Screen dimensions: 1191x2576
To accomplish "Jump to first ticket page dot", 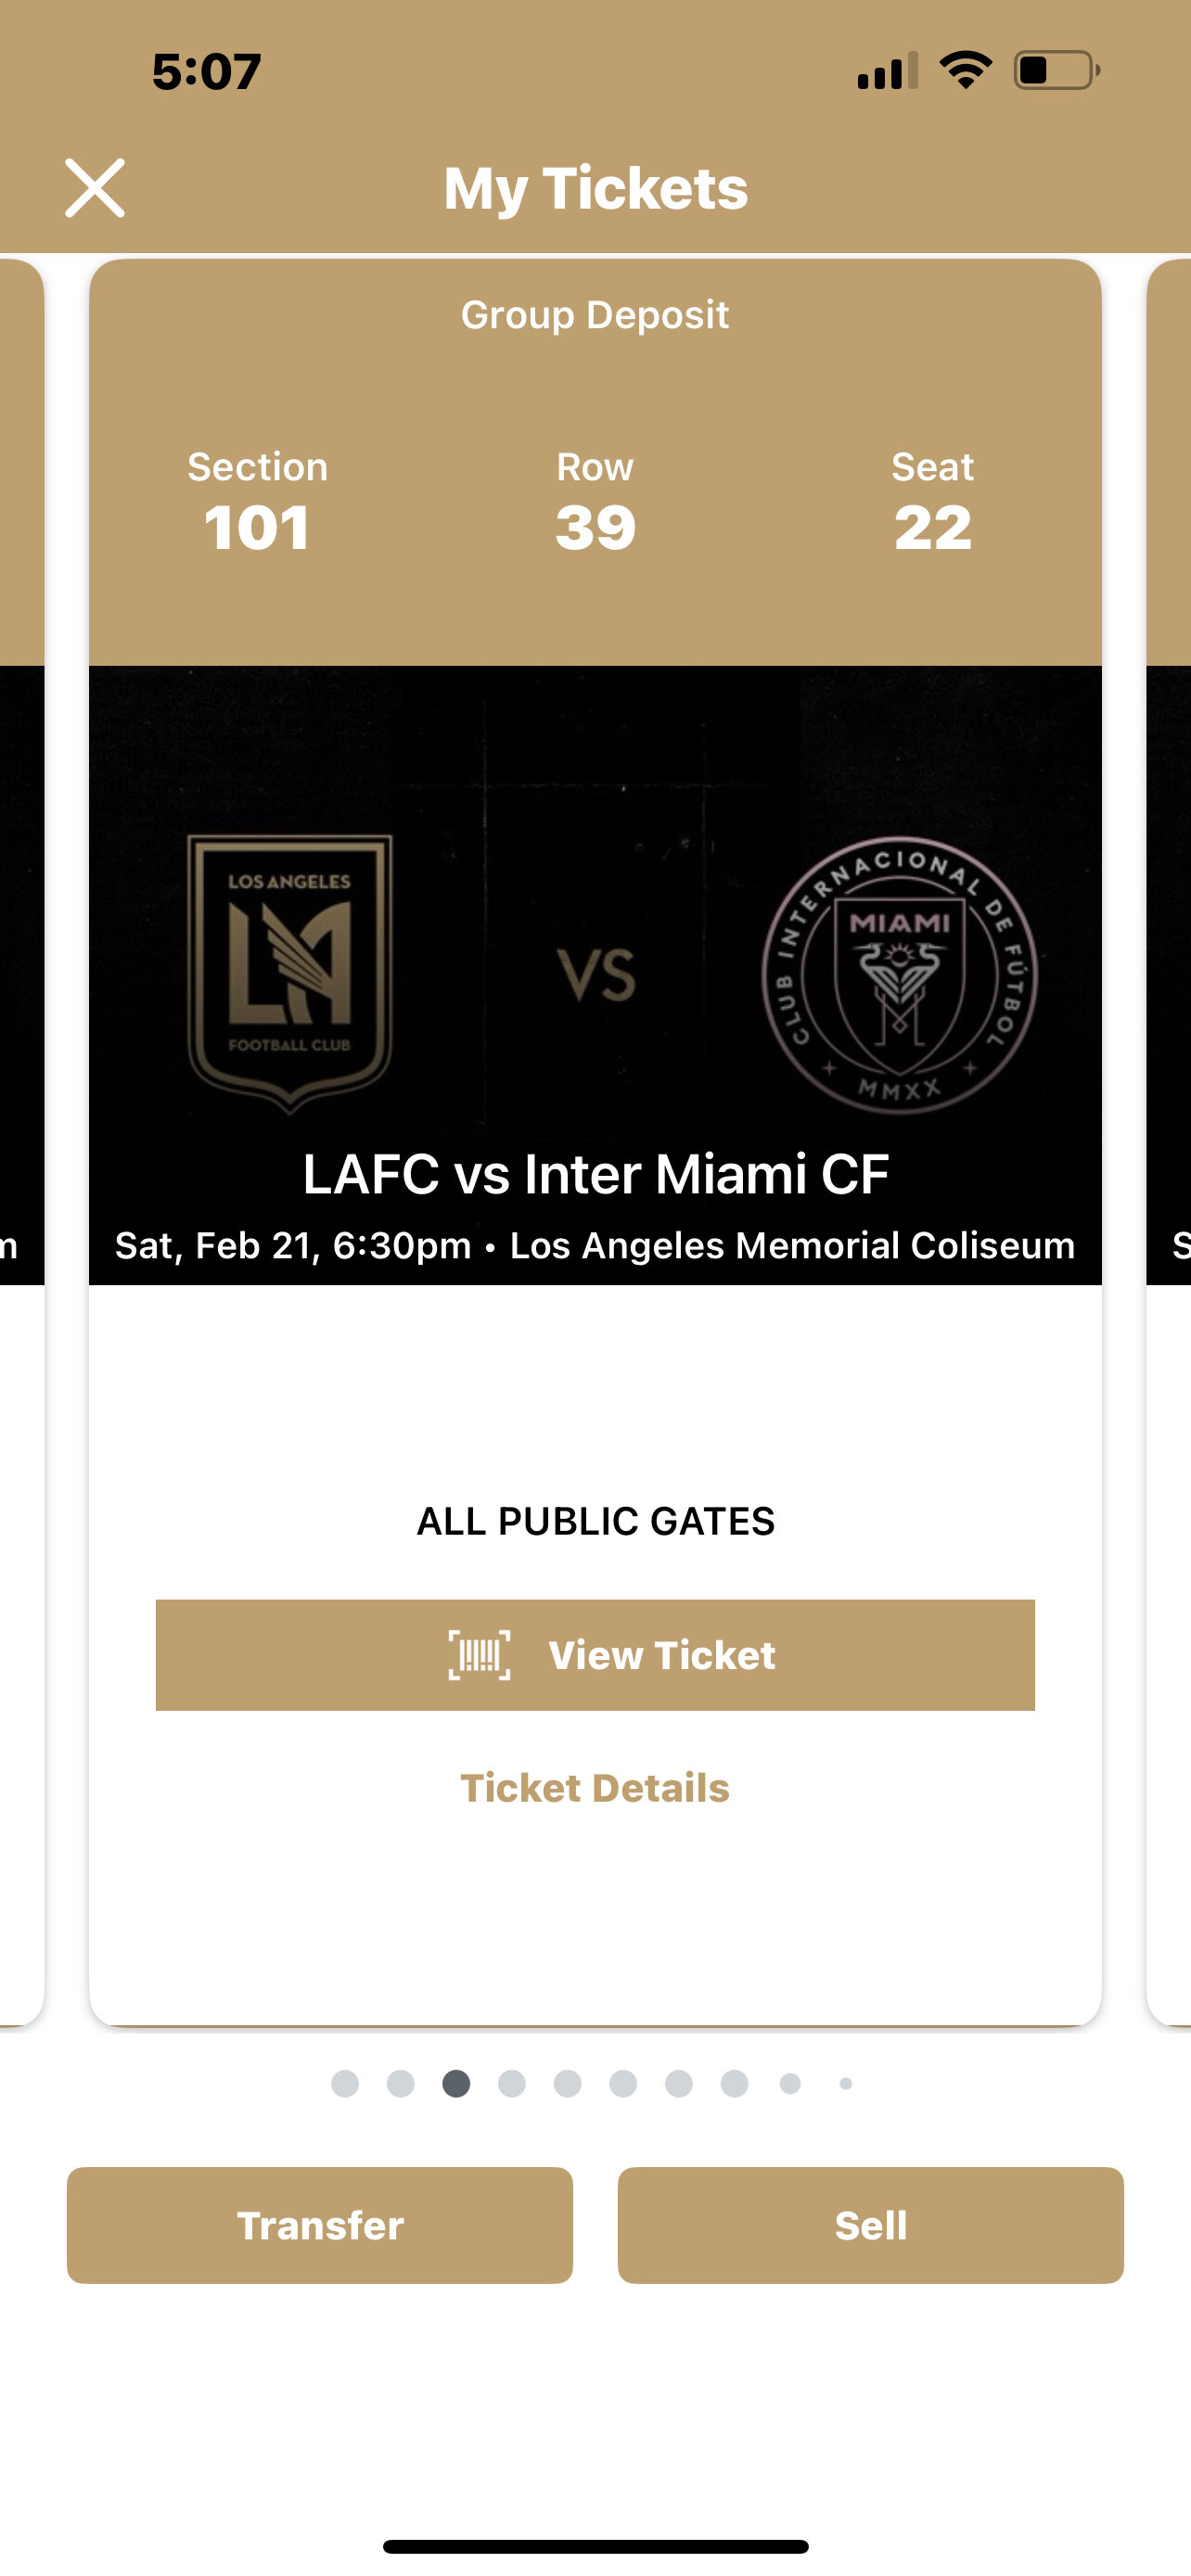I will click(345, 2083).
